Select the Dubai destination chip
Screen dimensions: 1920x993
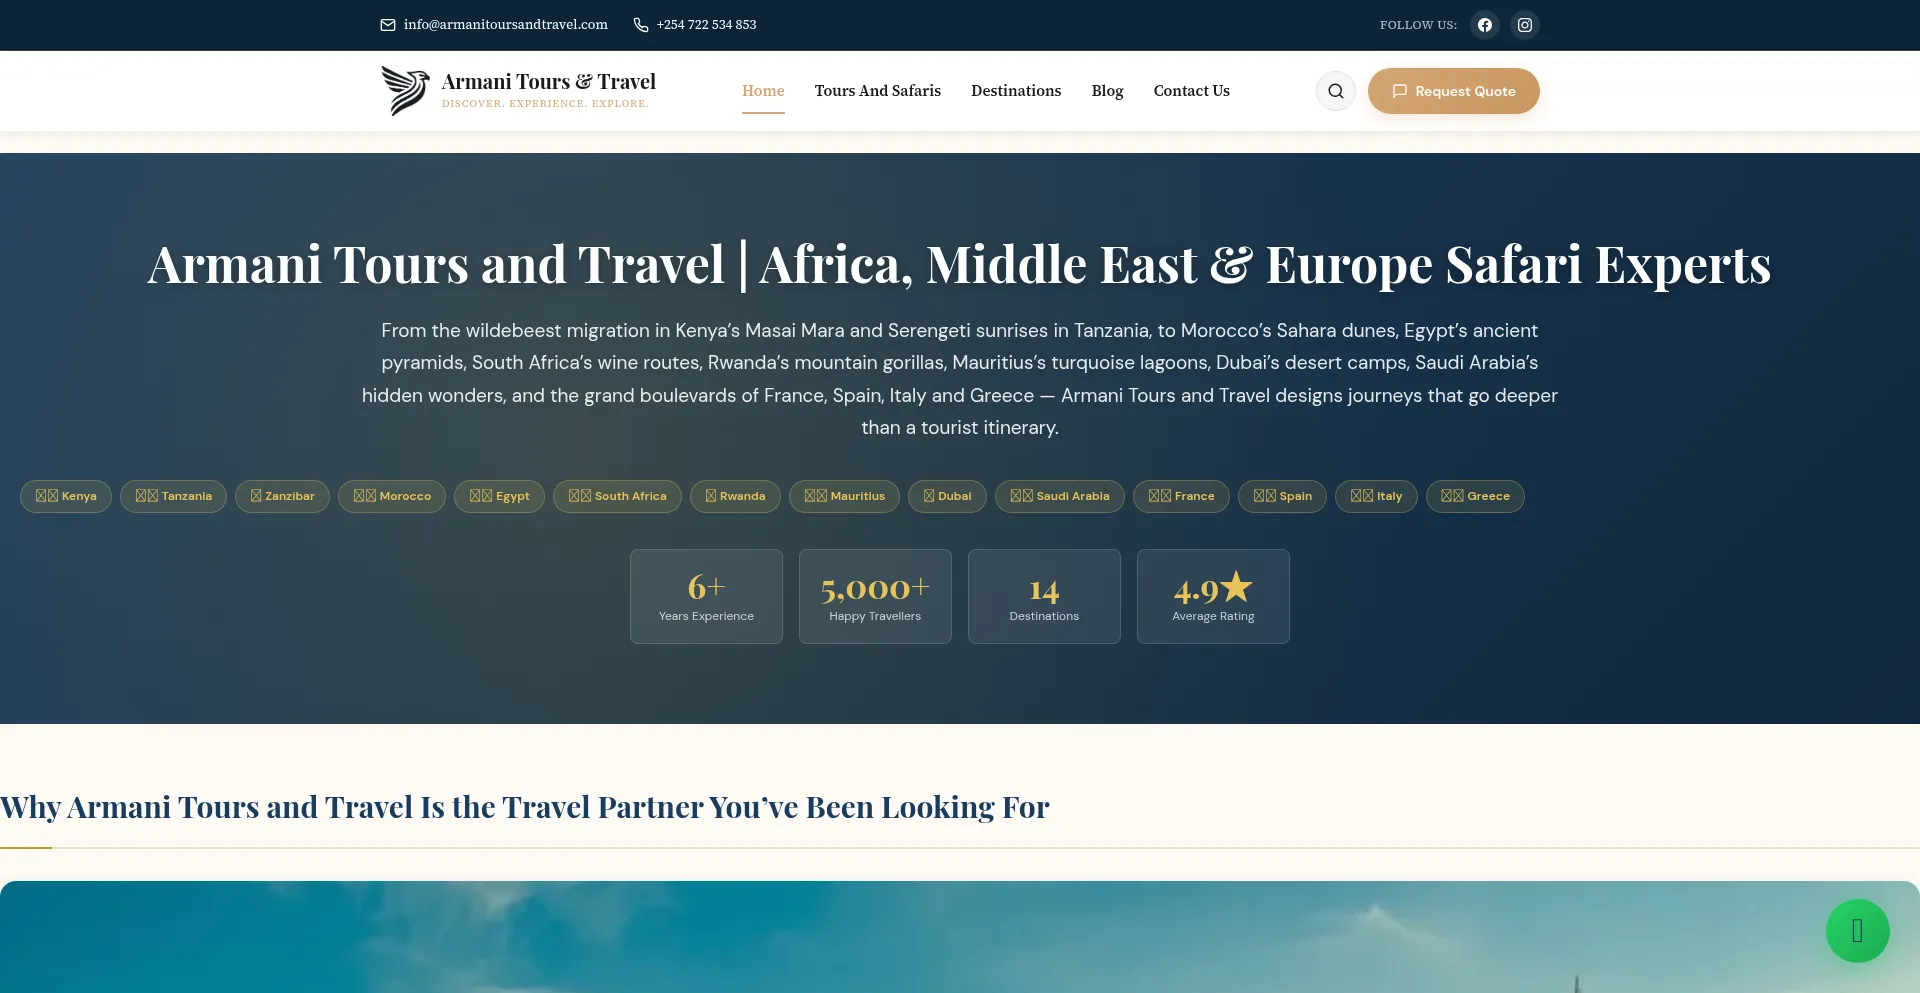coord(947,496)
